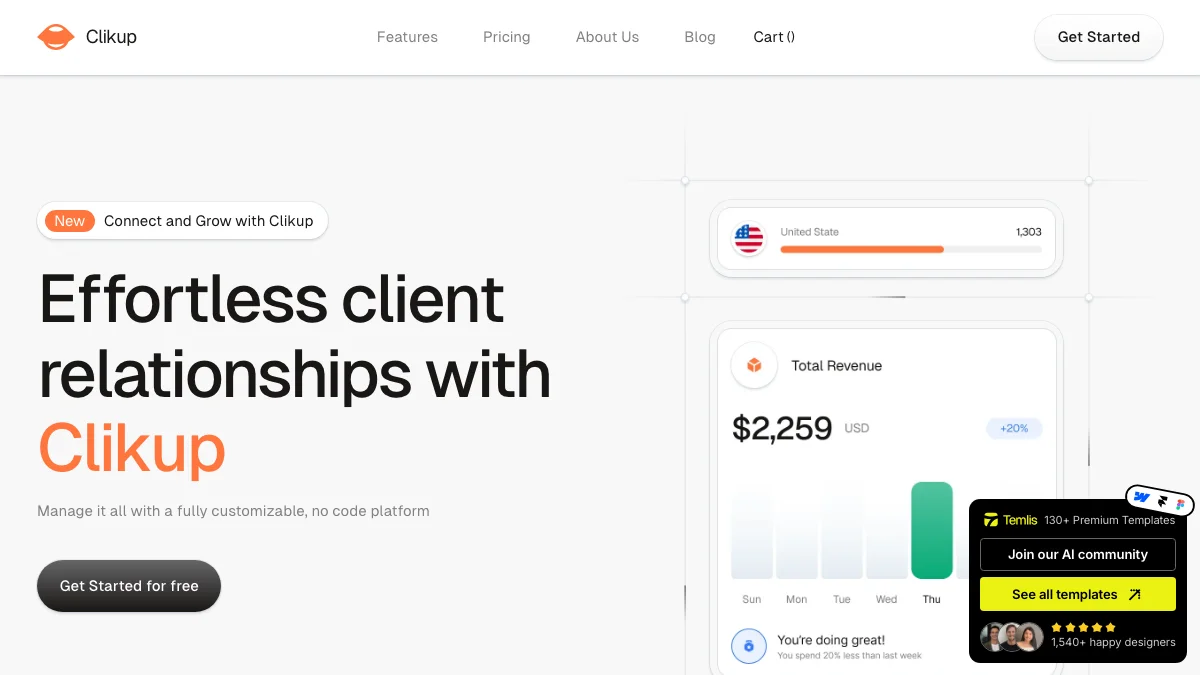Select the green Thu revenue bar
Image resolution: width=1200 pixels, height=675 pixels.
tap(932, 530)
